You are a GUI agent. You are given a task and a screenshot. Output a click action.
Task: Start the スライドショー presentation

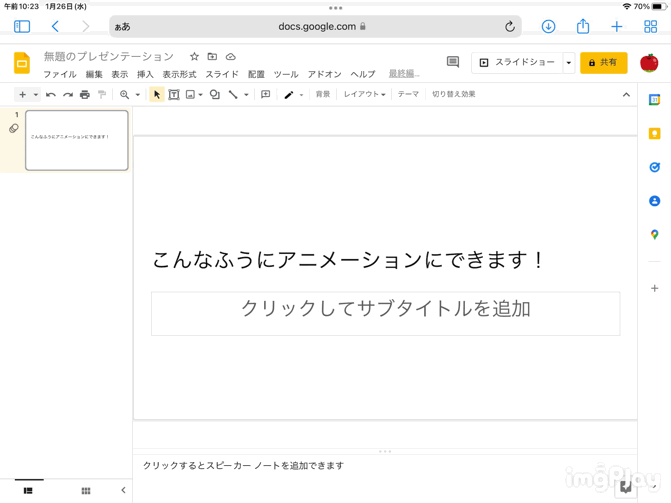tap(517, 63)
